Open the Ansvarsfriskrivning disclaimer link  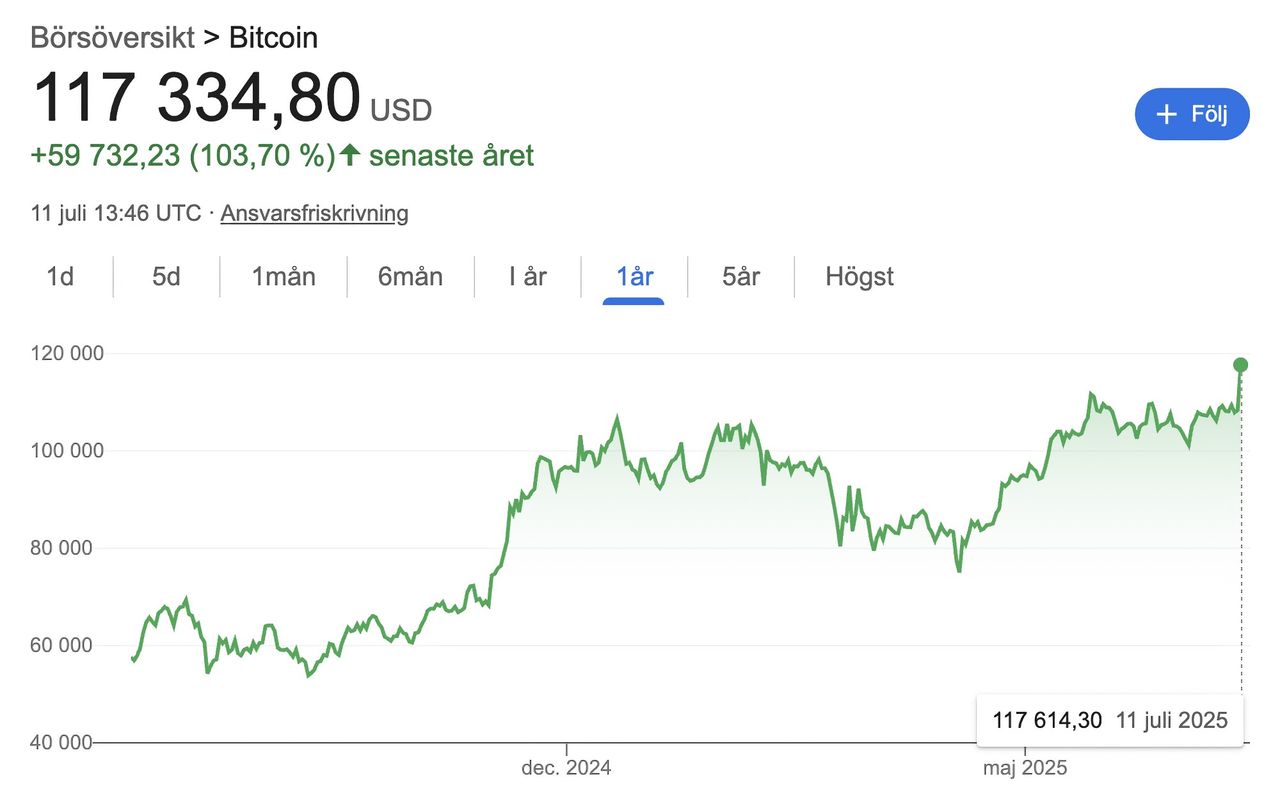coord(314,213)
